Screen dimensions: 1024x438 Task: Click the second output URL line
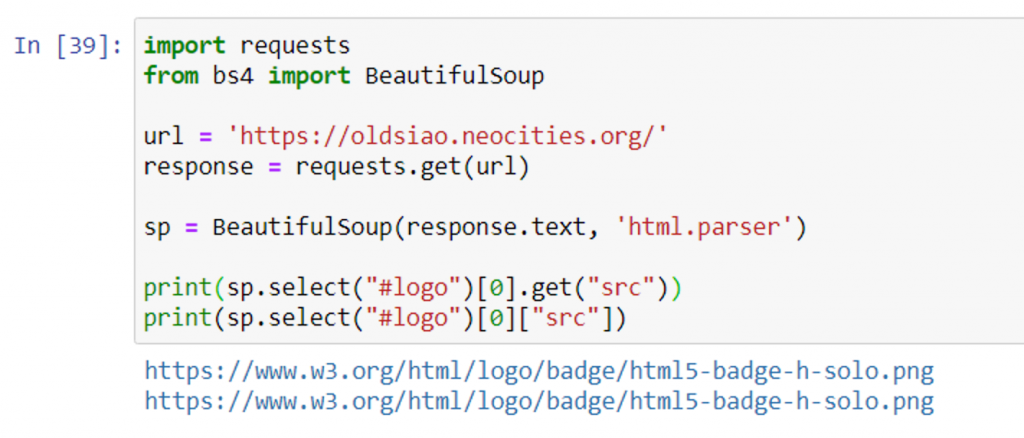click(x=539, y=402)
